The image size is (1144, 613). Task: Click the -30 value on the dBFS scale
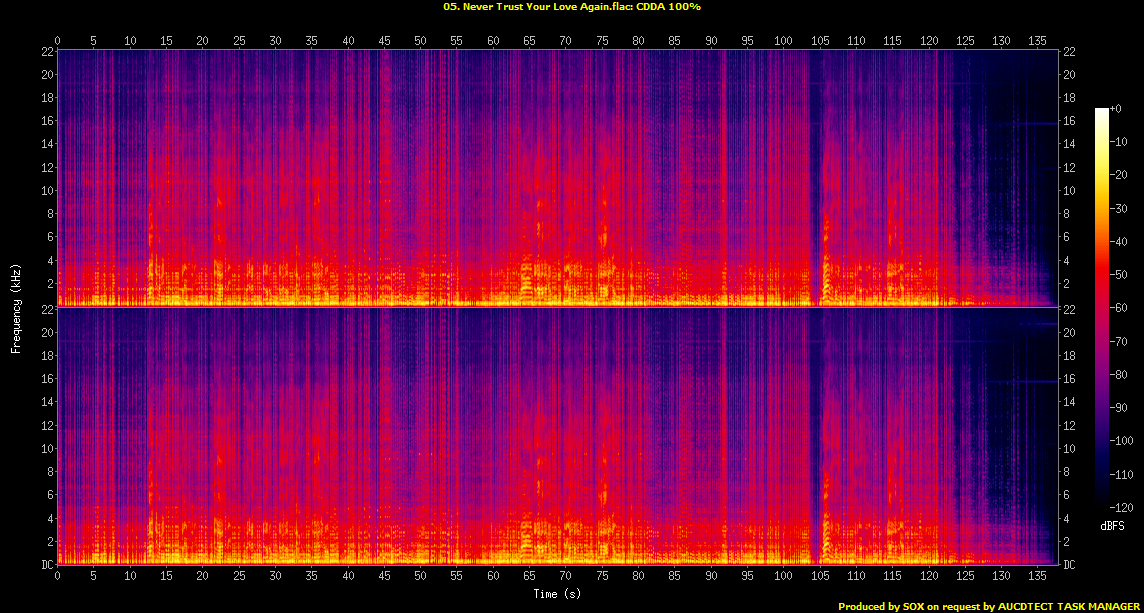[x=1118, y=208]
